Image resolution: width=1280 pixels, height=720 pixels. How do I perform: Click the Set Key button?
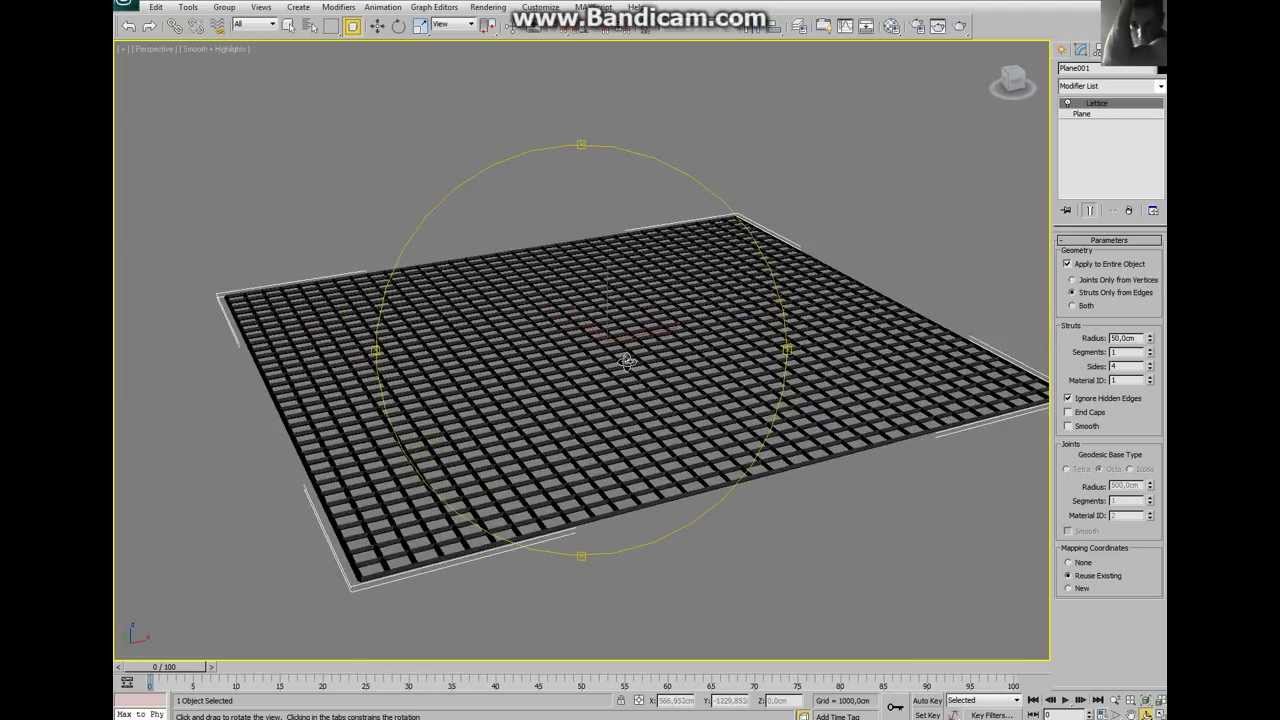click(927, 715)
